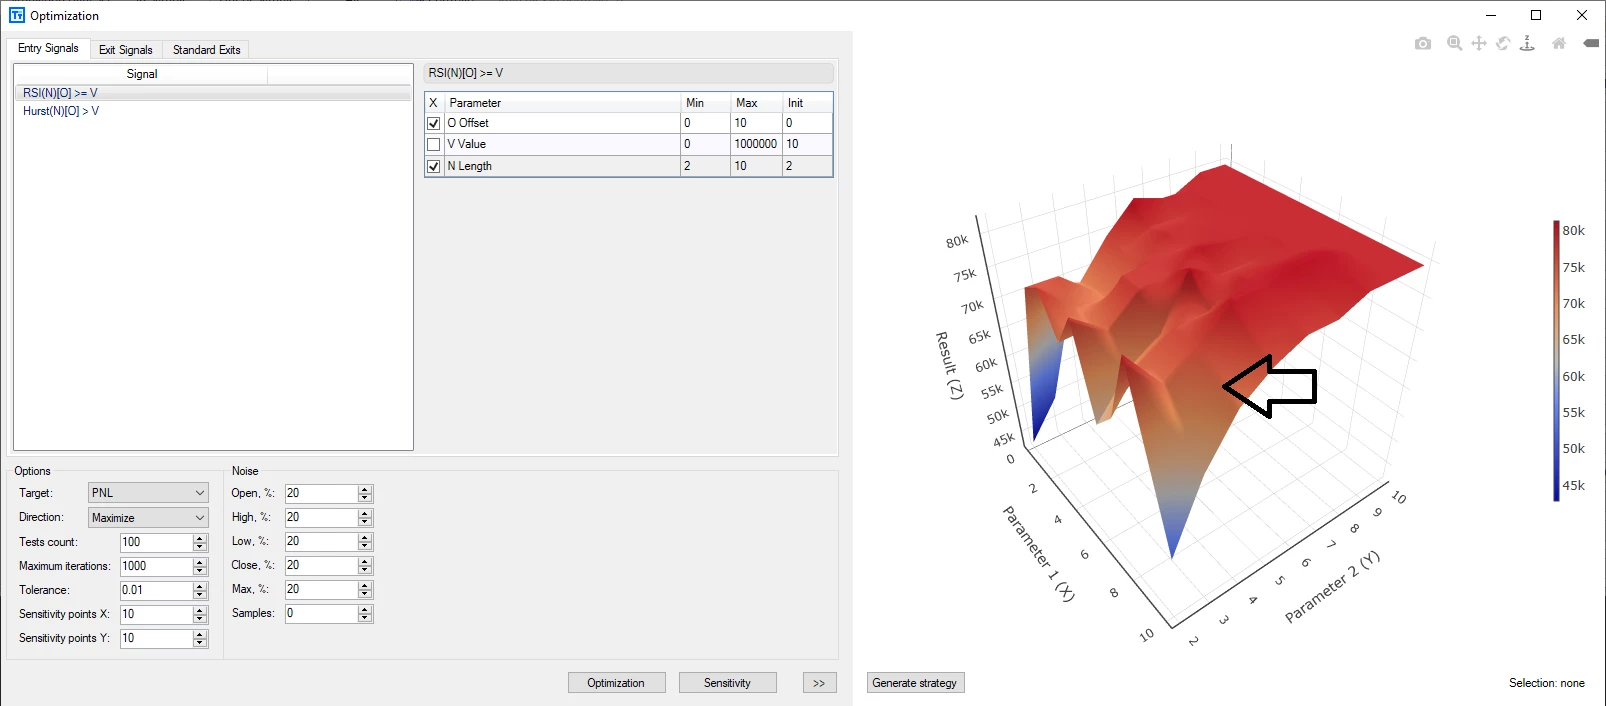Select the Hurst(N)[O] > V signal
This screenshot has width=1606, height=706.
click(61, 111)
